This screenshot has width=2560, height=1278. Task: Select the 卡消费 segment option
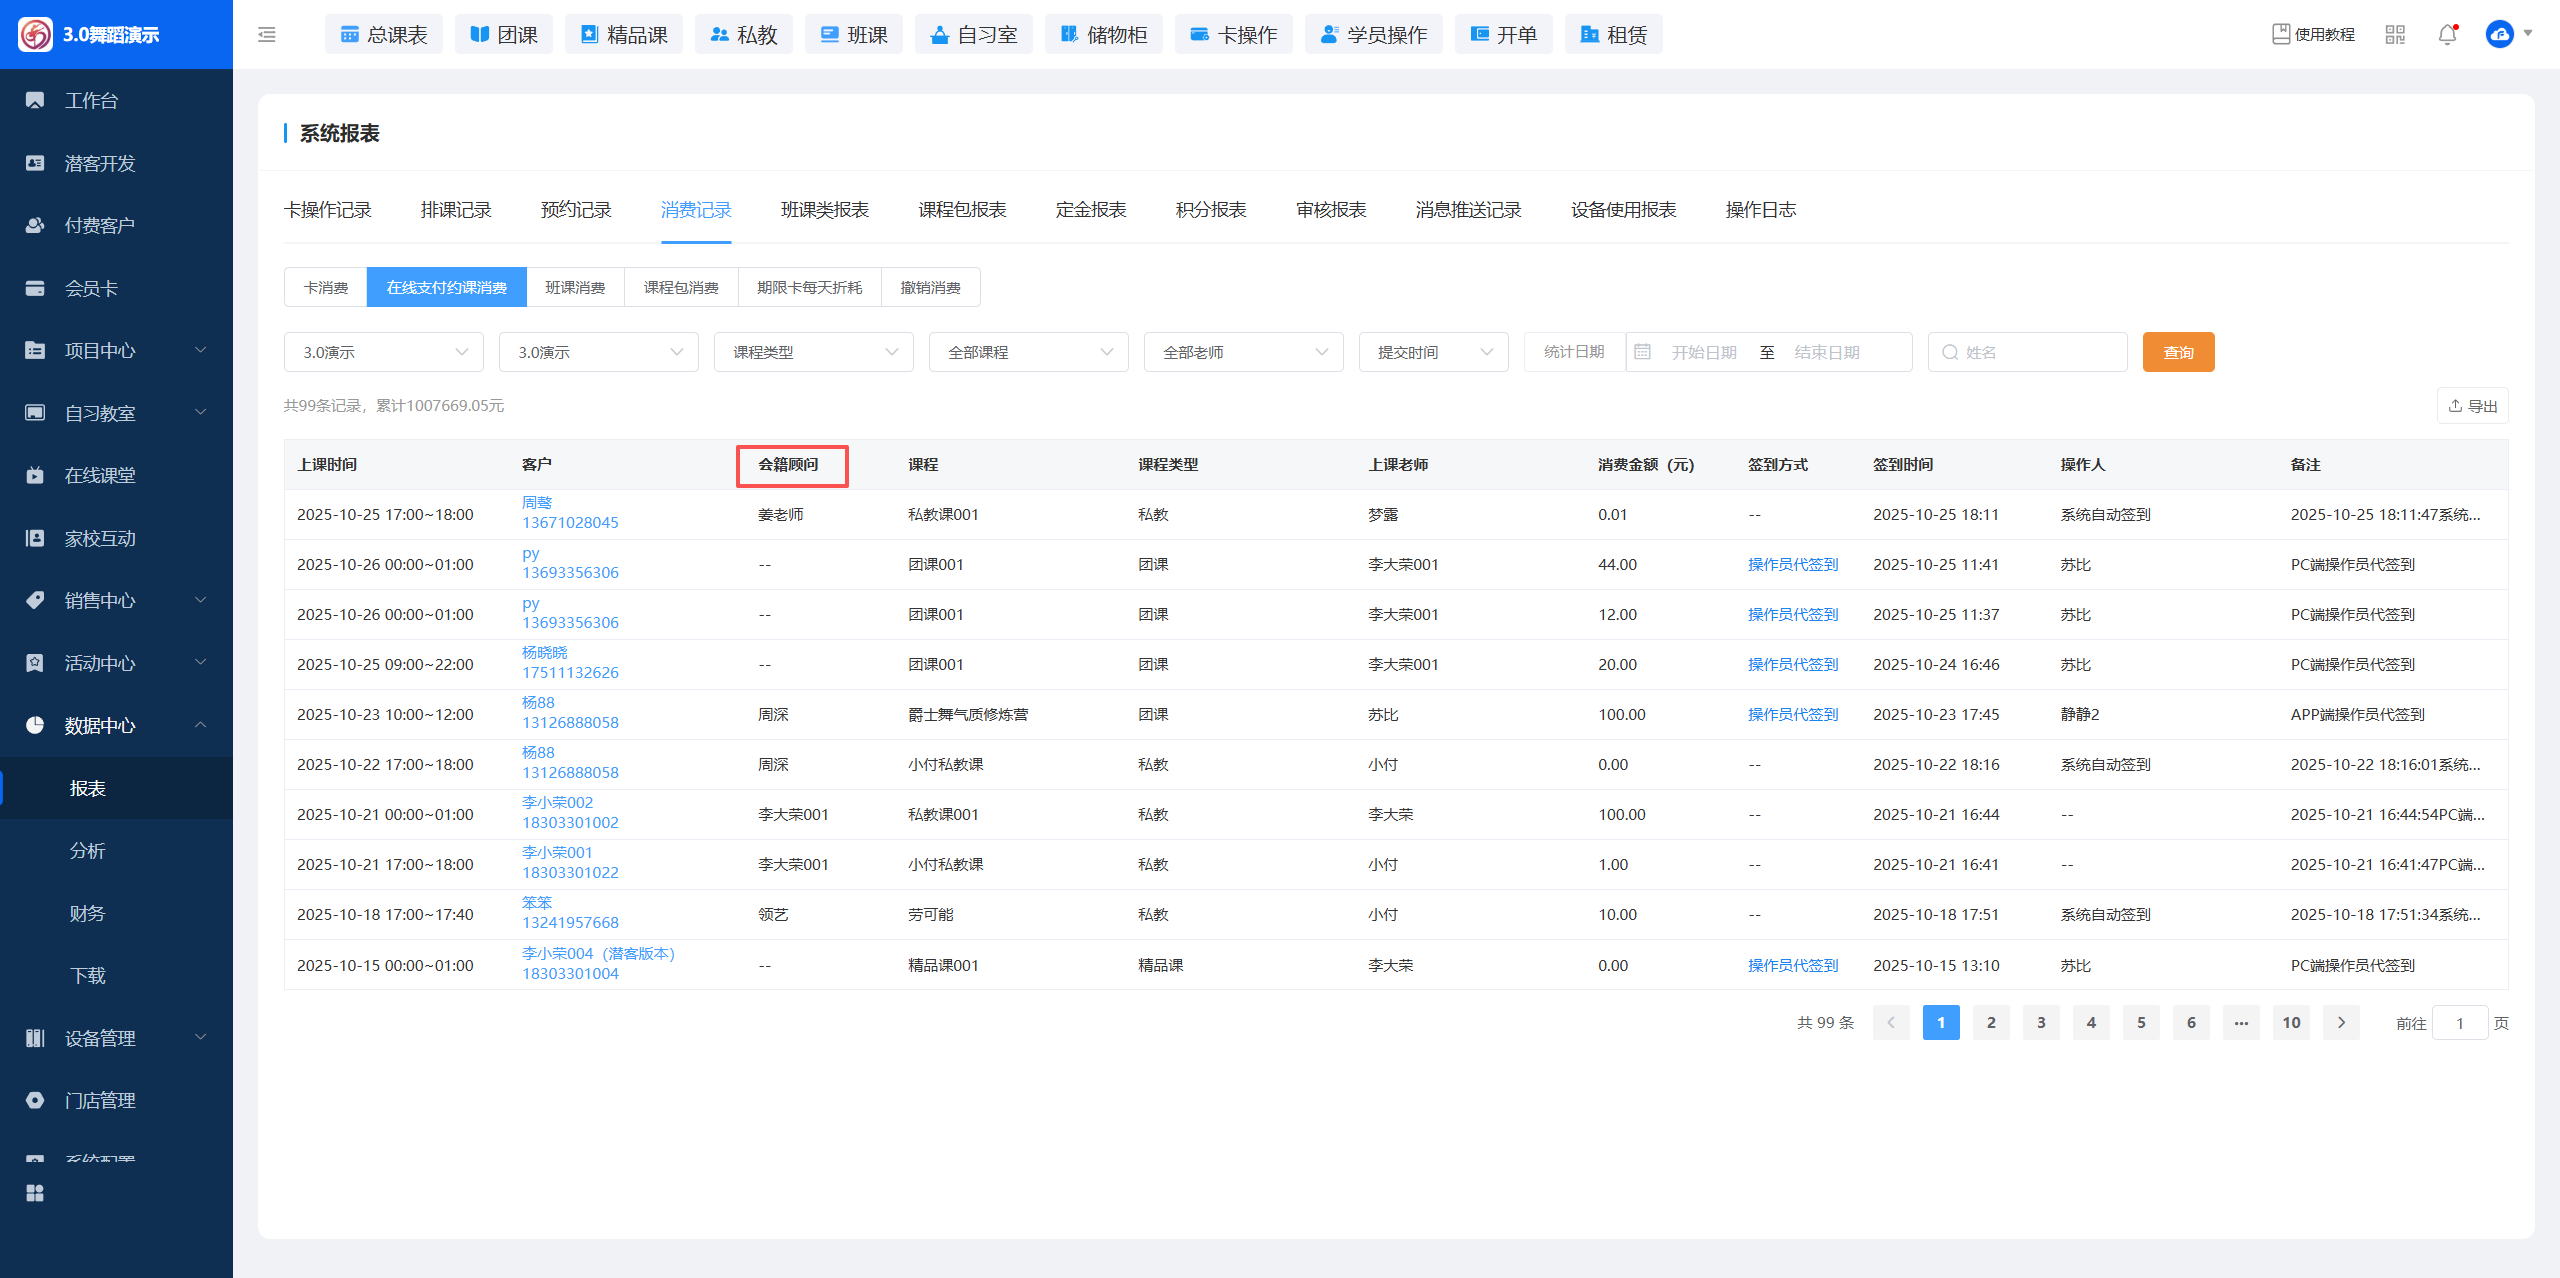click(326, 288)
